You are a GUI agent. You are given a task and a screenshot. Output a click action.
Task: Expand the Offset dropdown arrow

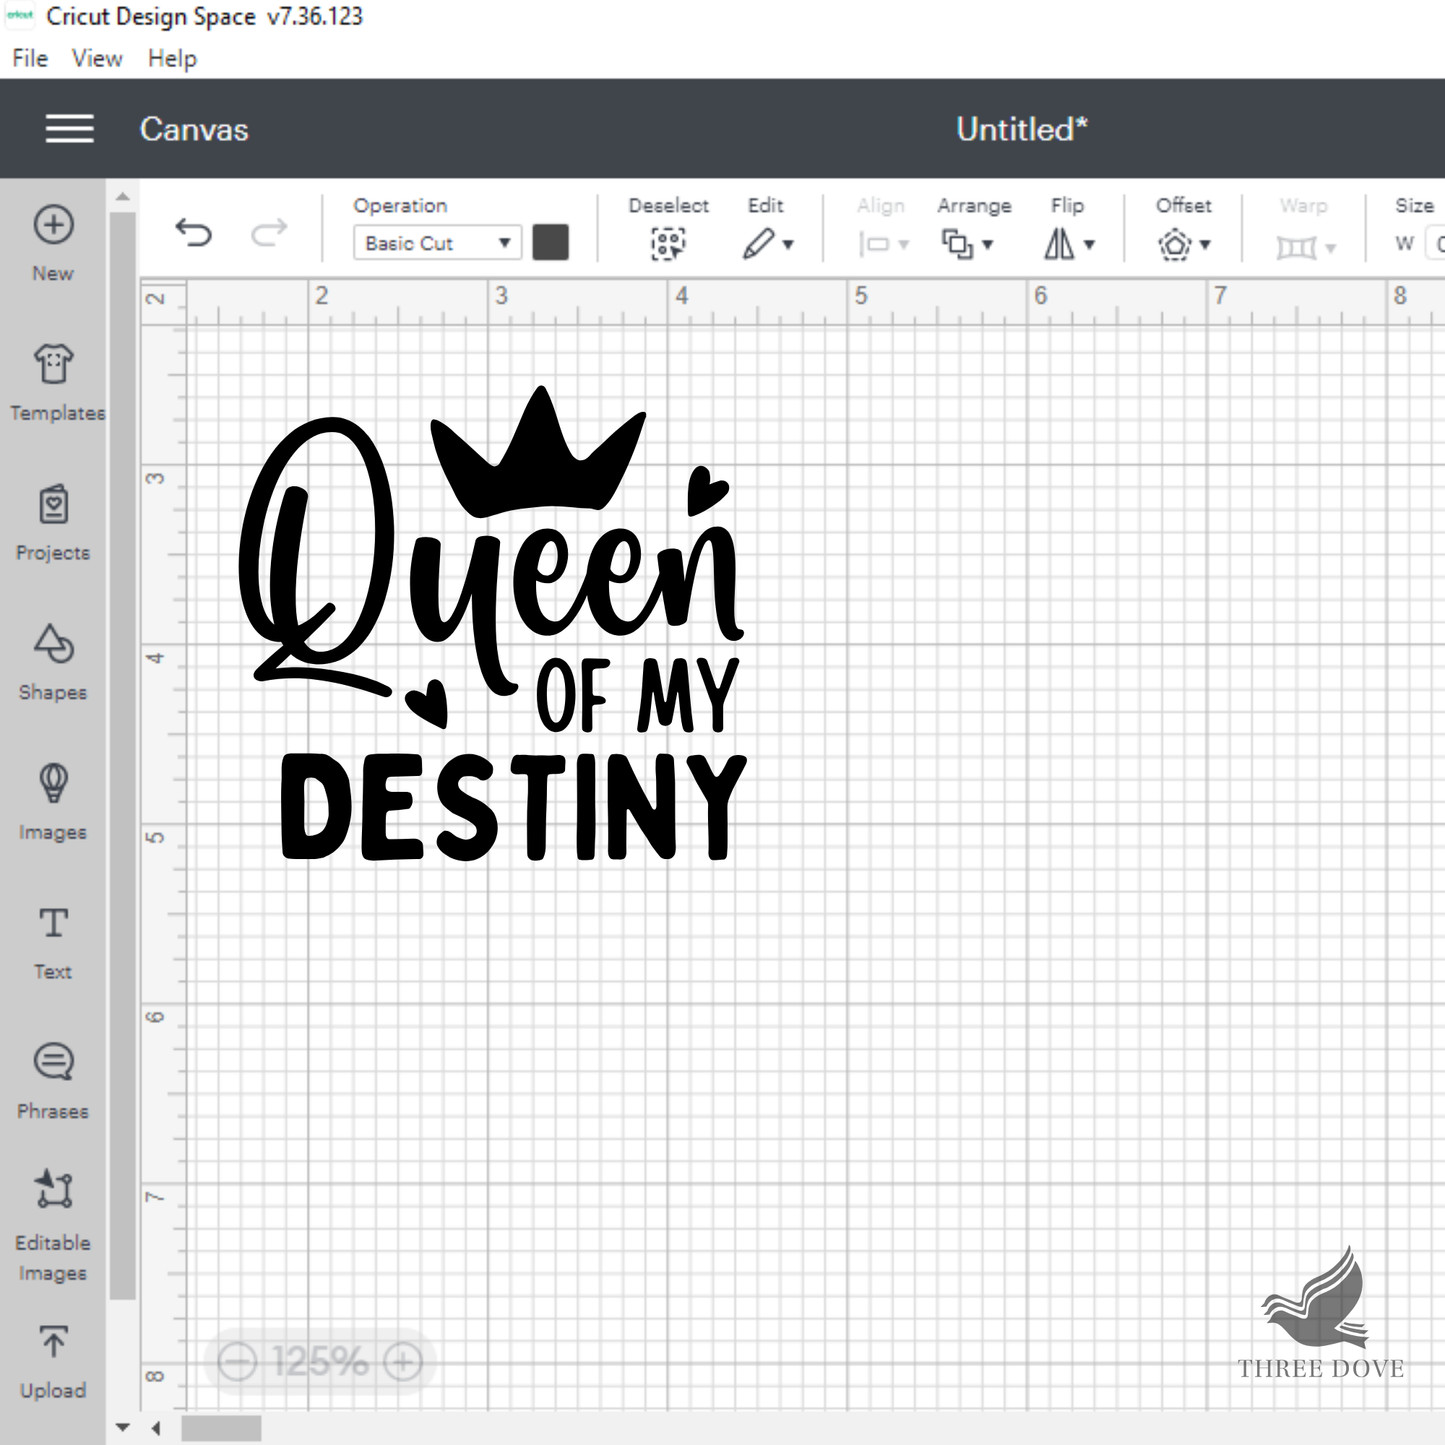pos(1205,245)
